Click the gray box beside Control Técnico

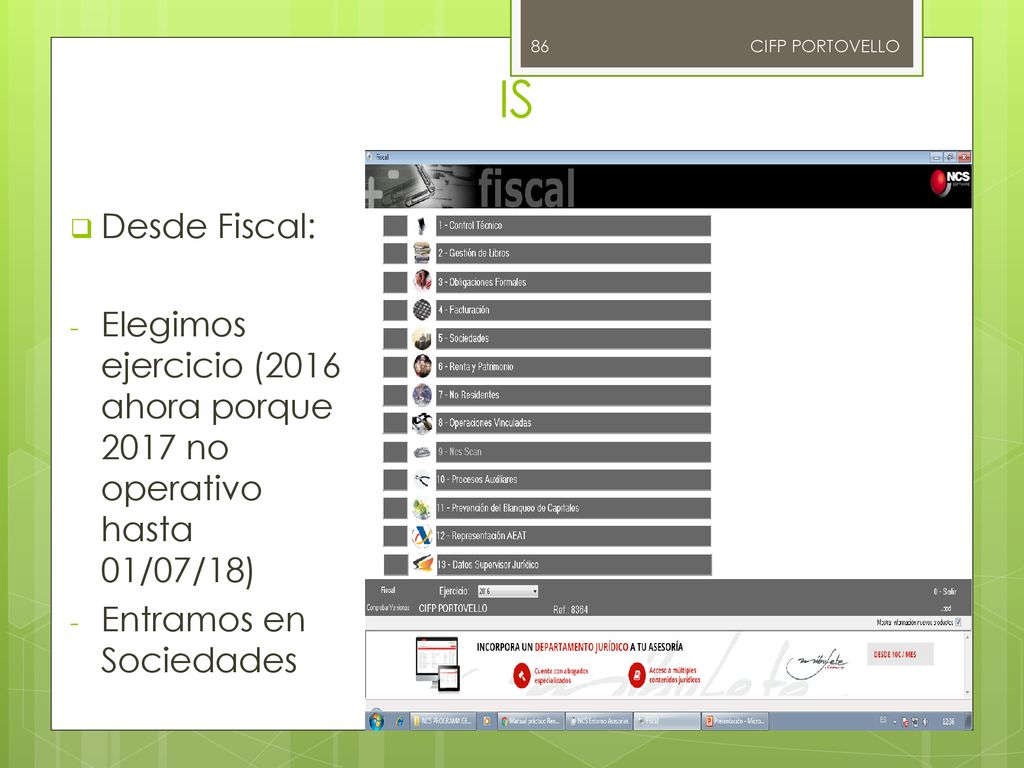pos(395,226)
